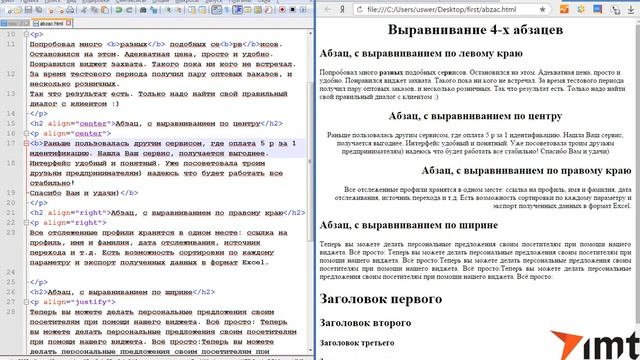
Task: Toggle the Show All Characters icon
Action: tap(227, 9)
